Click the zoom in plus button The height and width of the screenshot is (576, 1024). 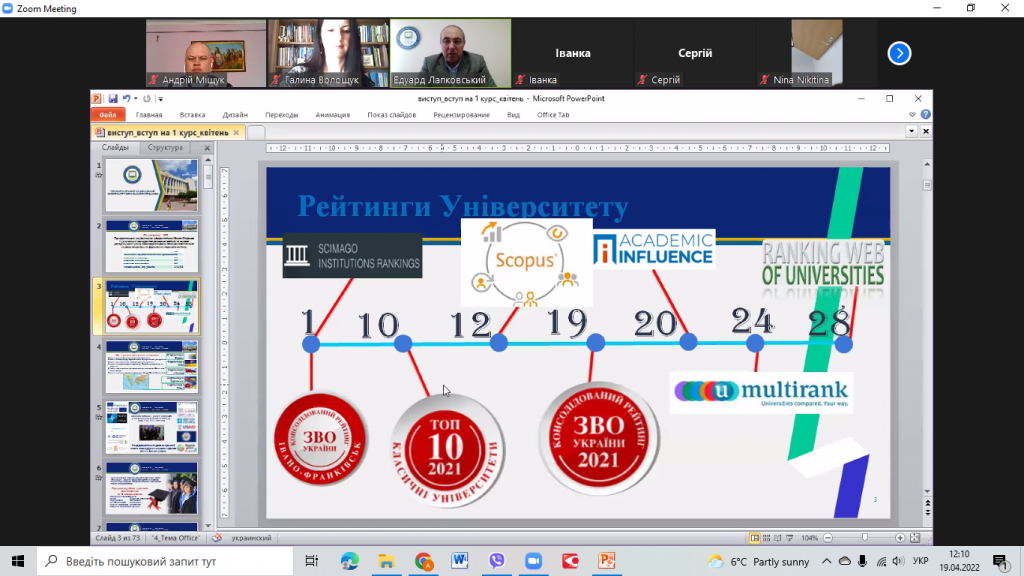(900, 538)
